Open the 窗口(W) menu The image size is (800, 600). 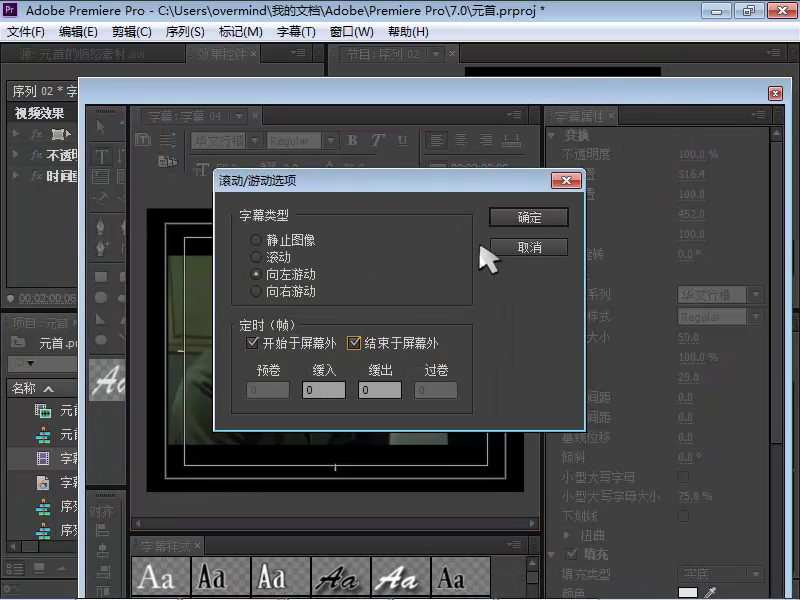(352, 32)
